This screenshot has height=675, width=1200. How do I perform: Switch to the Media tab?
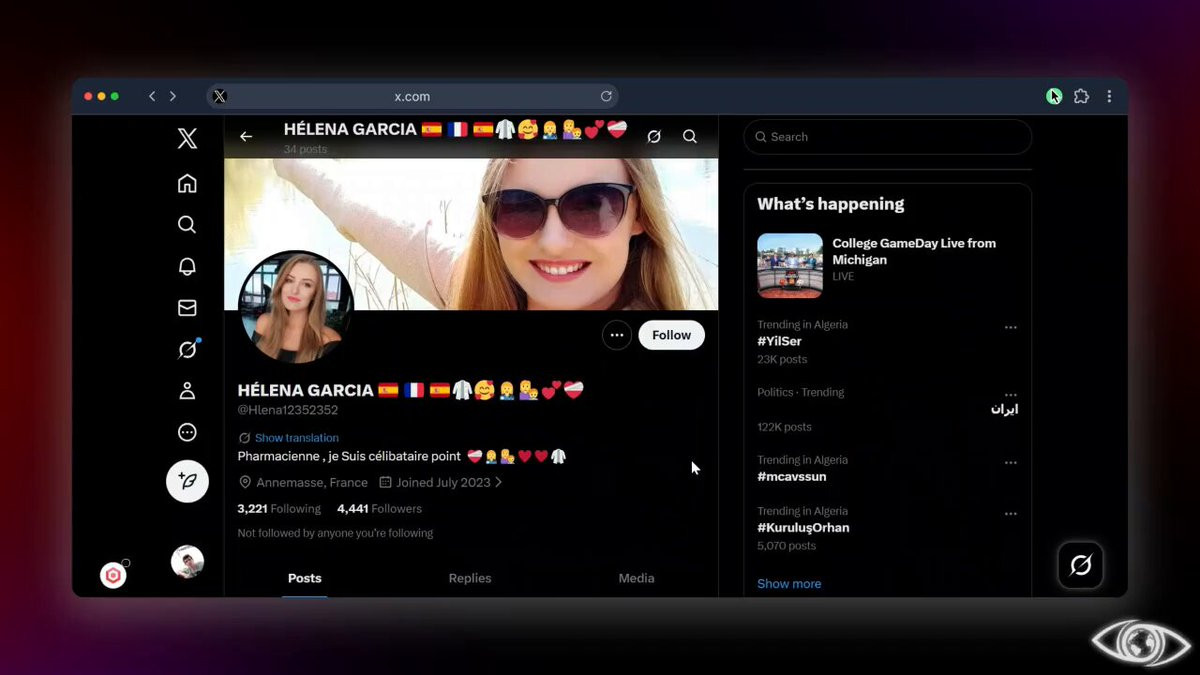636,578
